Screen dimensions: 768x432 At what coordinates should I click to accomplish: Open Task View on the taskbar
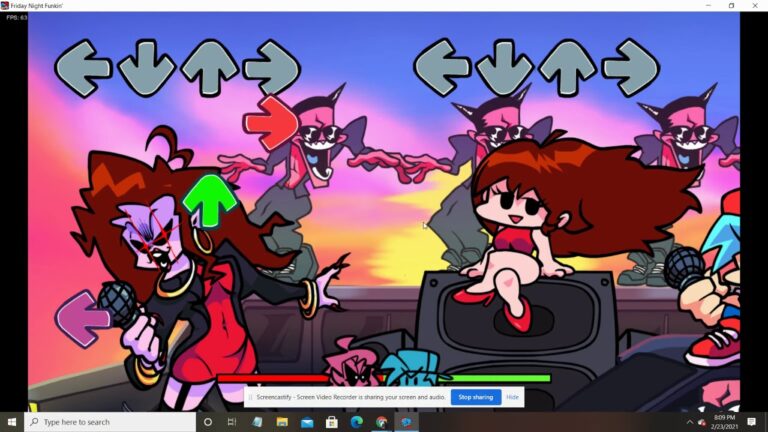[x=232, y=422]
